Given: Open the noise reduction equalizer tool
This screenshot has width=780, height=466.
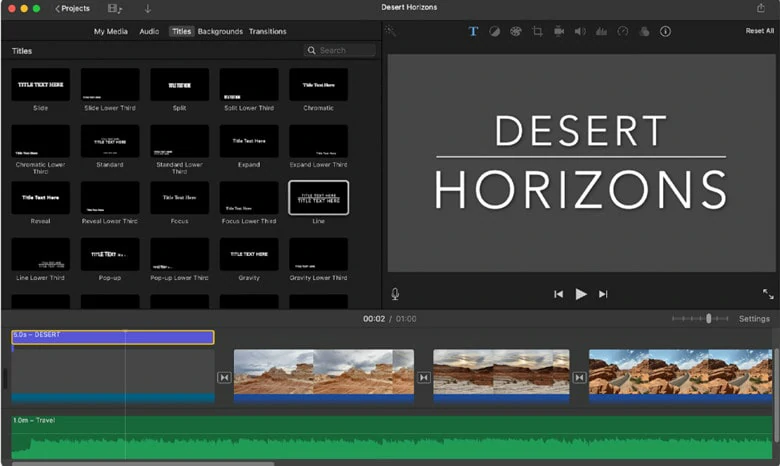Looking at the screenshot, I should 601,31.
